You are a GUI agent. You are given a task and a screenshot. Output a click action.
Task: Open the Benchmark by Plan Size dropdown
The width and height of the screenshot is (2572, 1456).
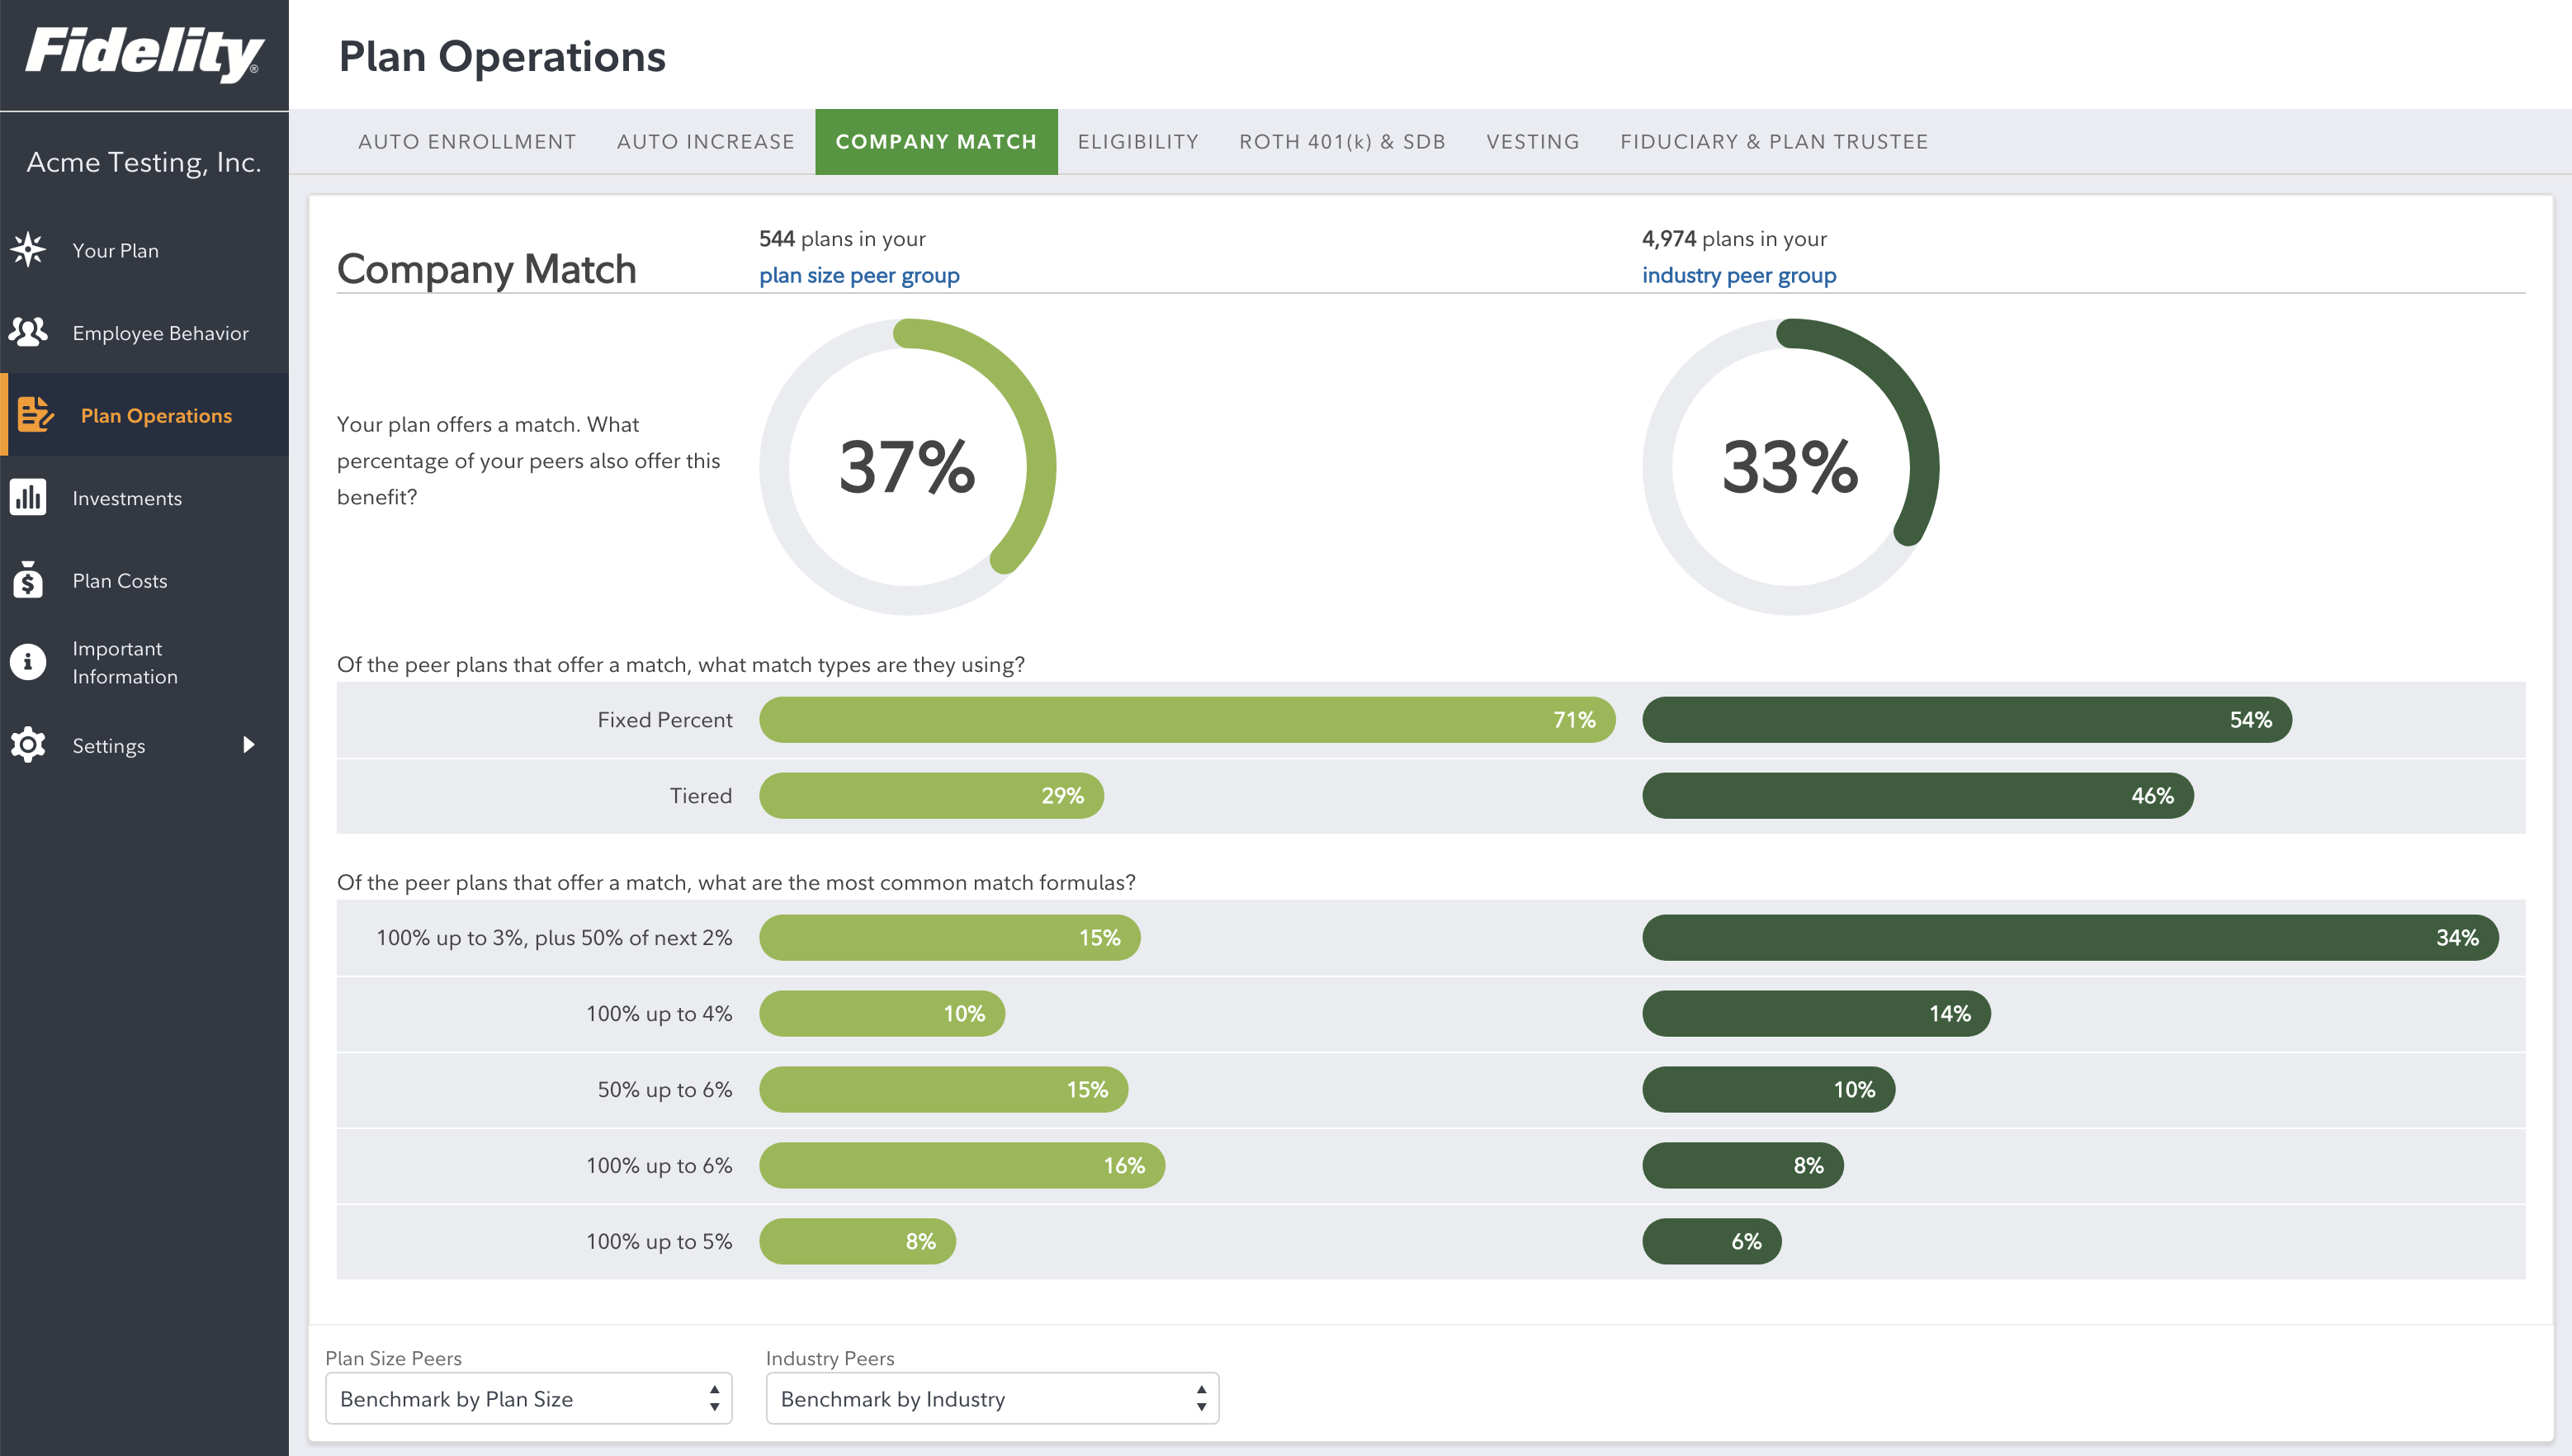[x=528, y=1398]
